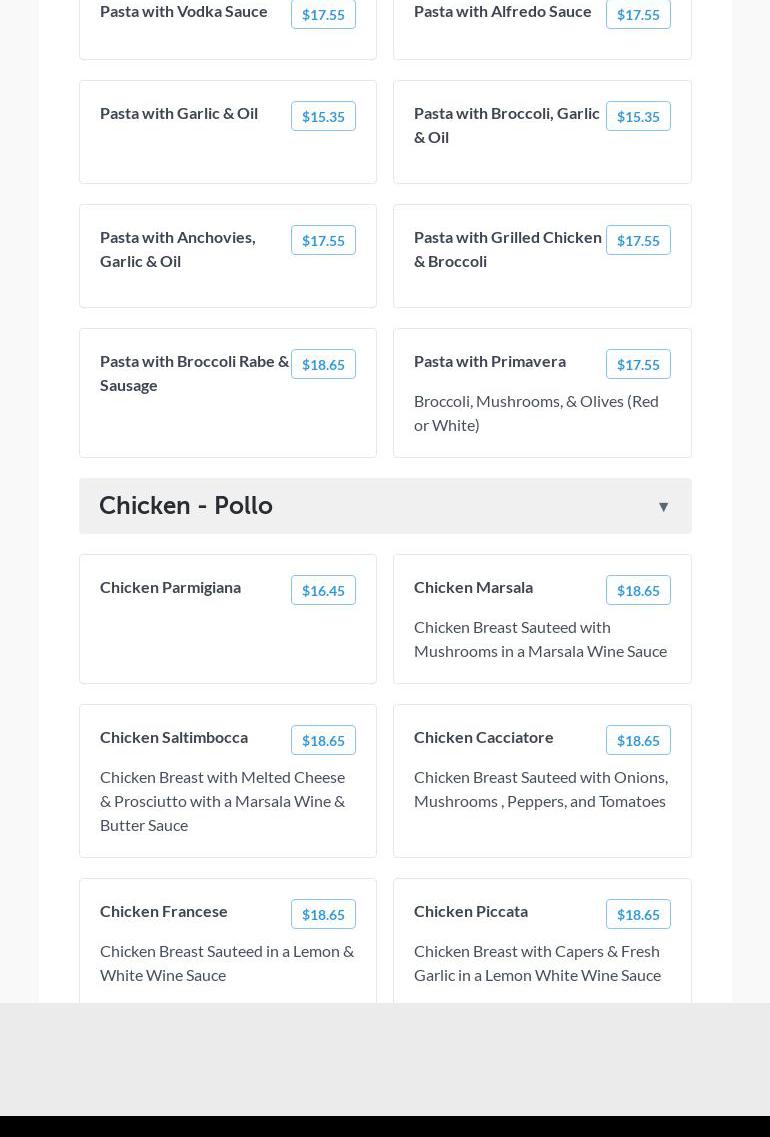The image size is (770, 1137).
Task: Click the Pasta with Primavera price button
Action: pos(637,365)
